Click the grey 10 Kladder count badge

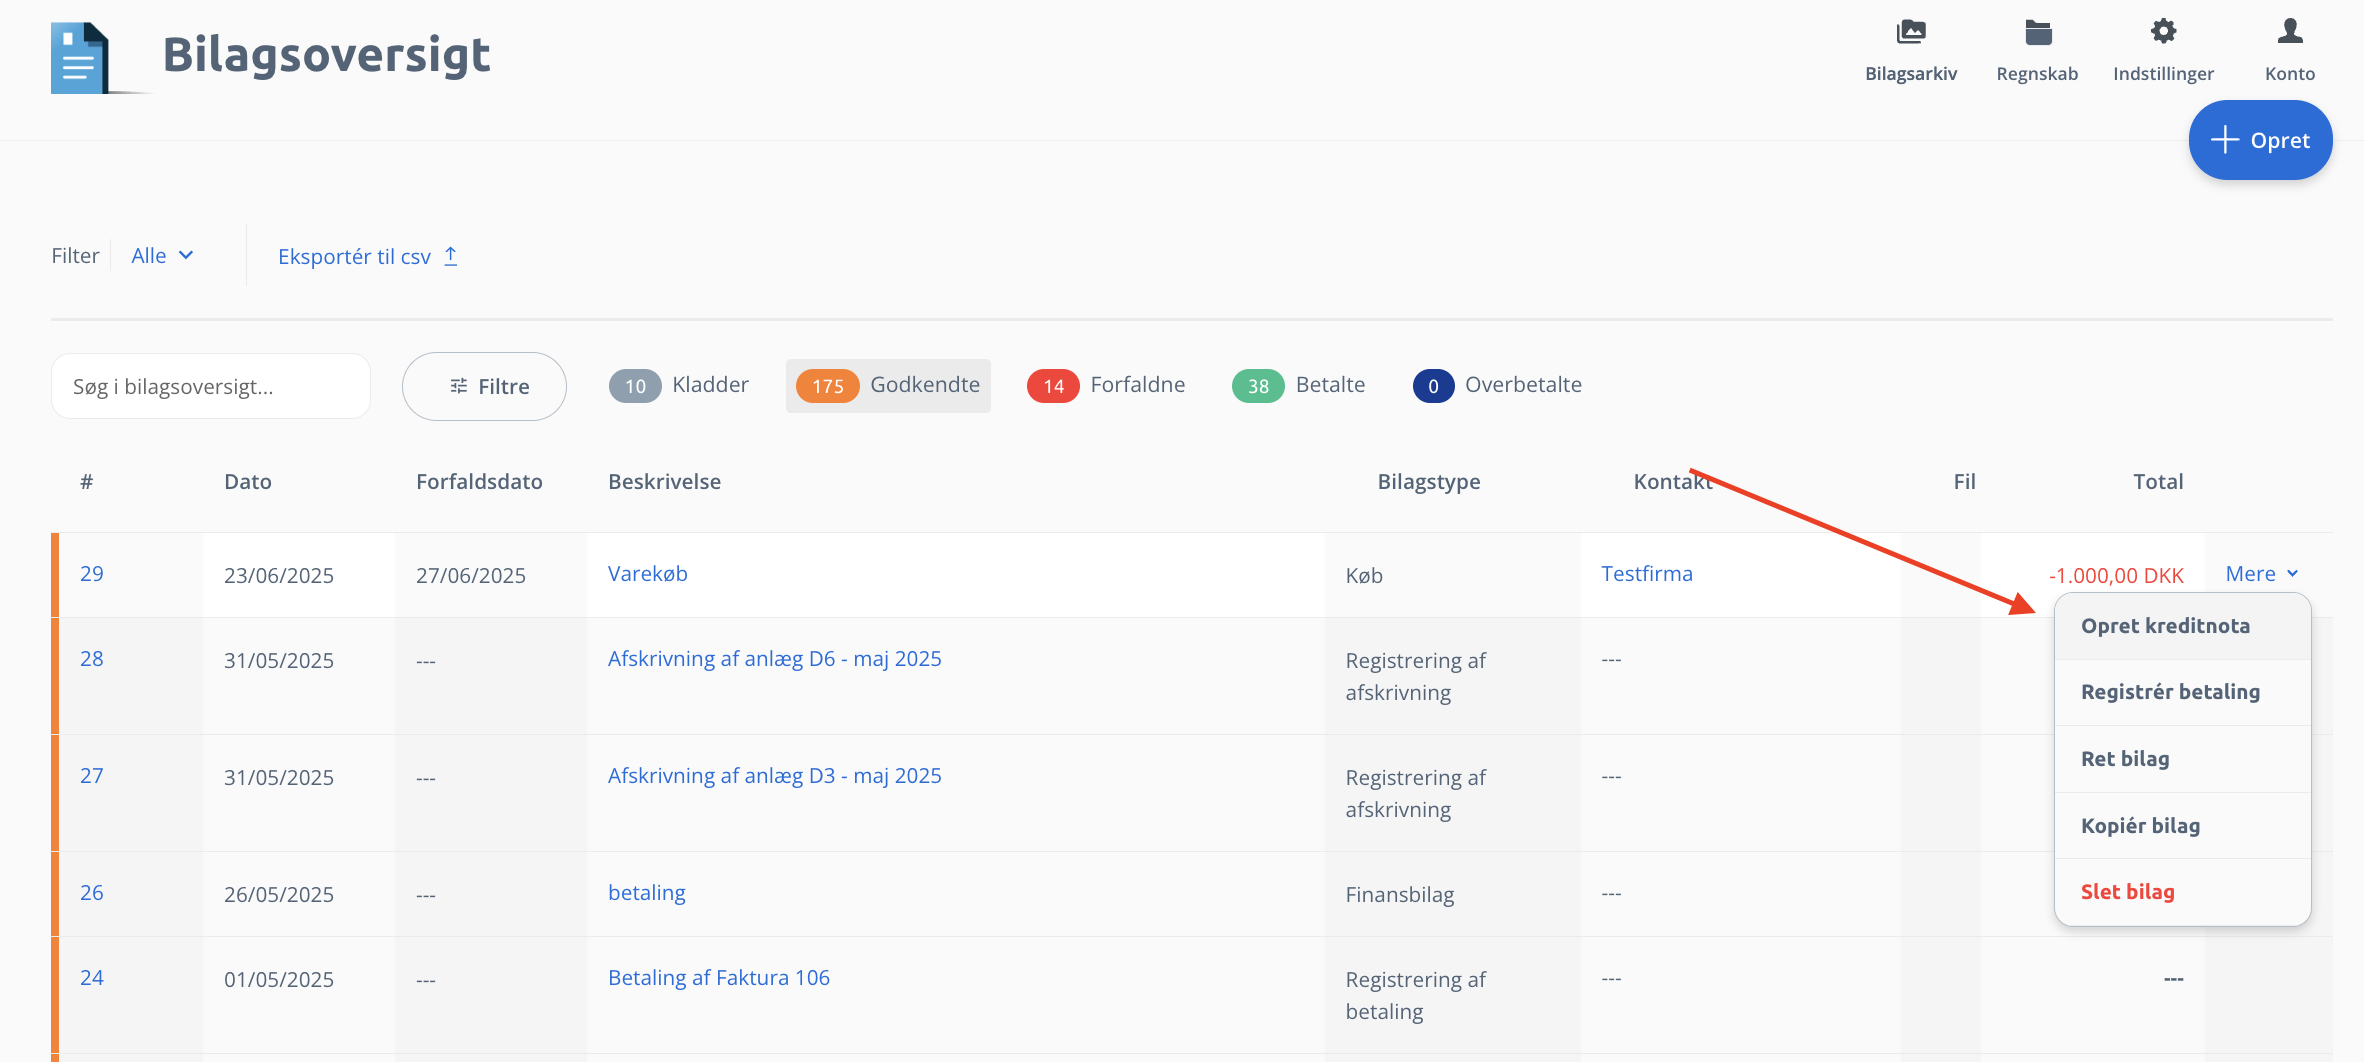coord(635,386)
